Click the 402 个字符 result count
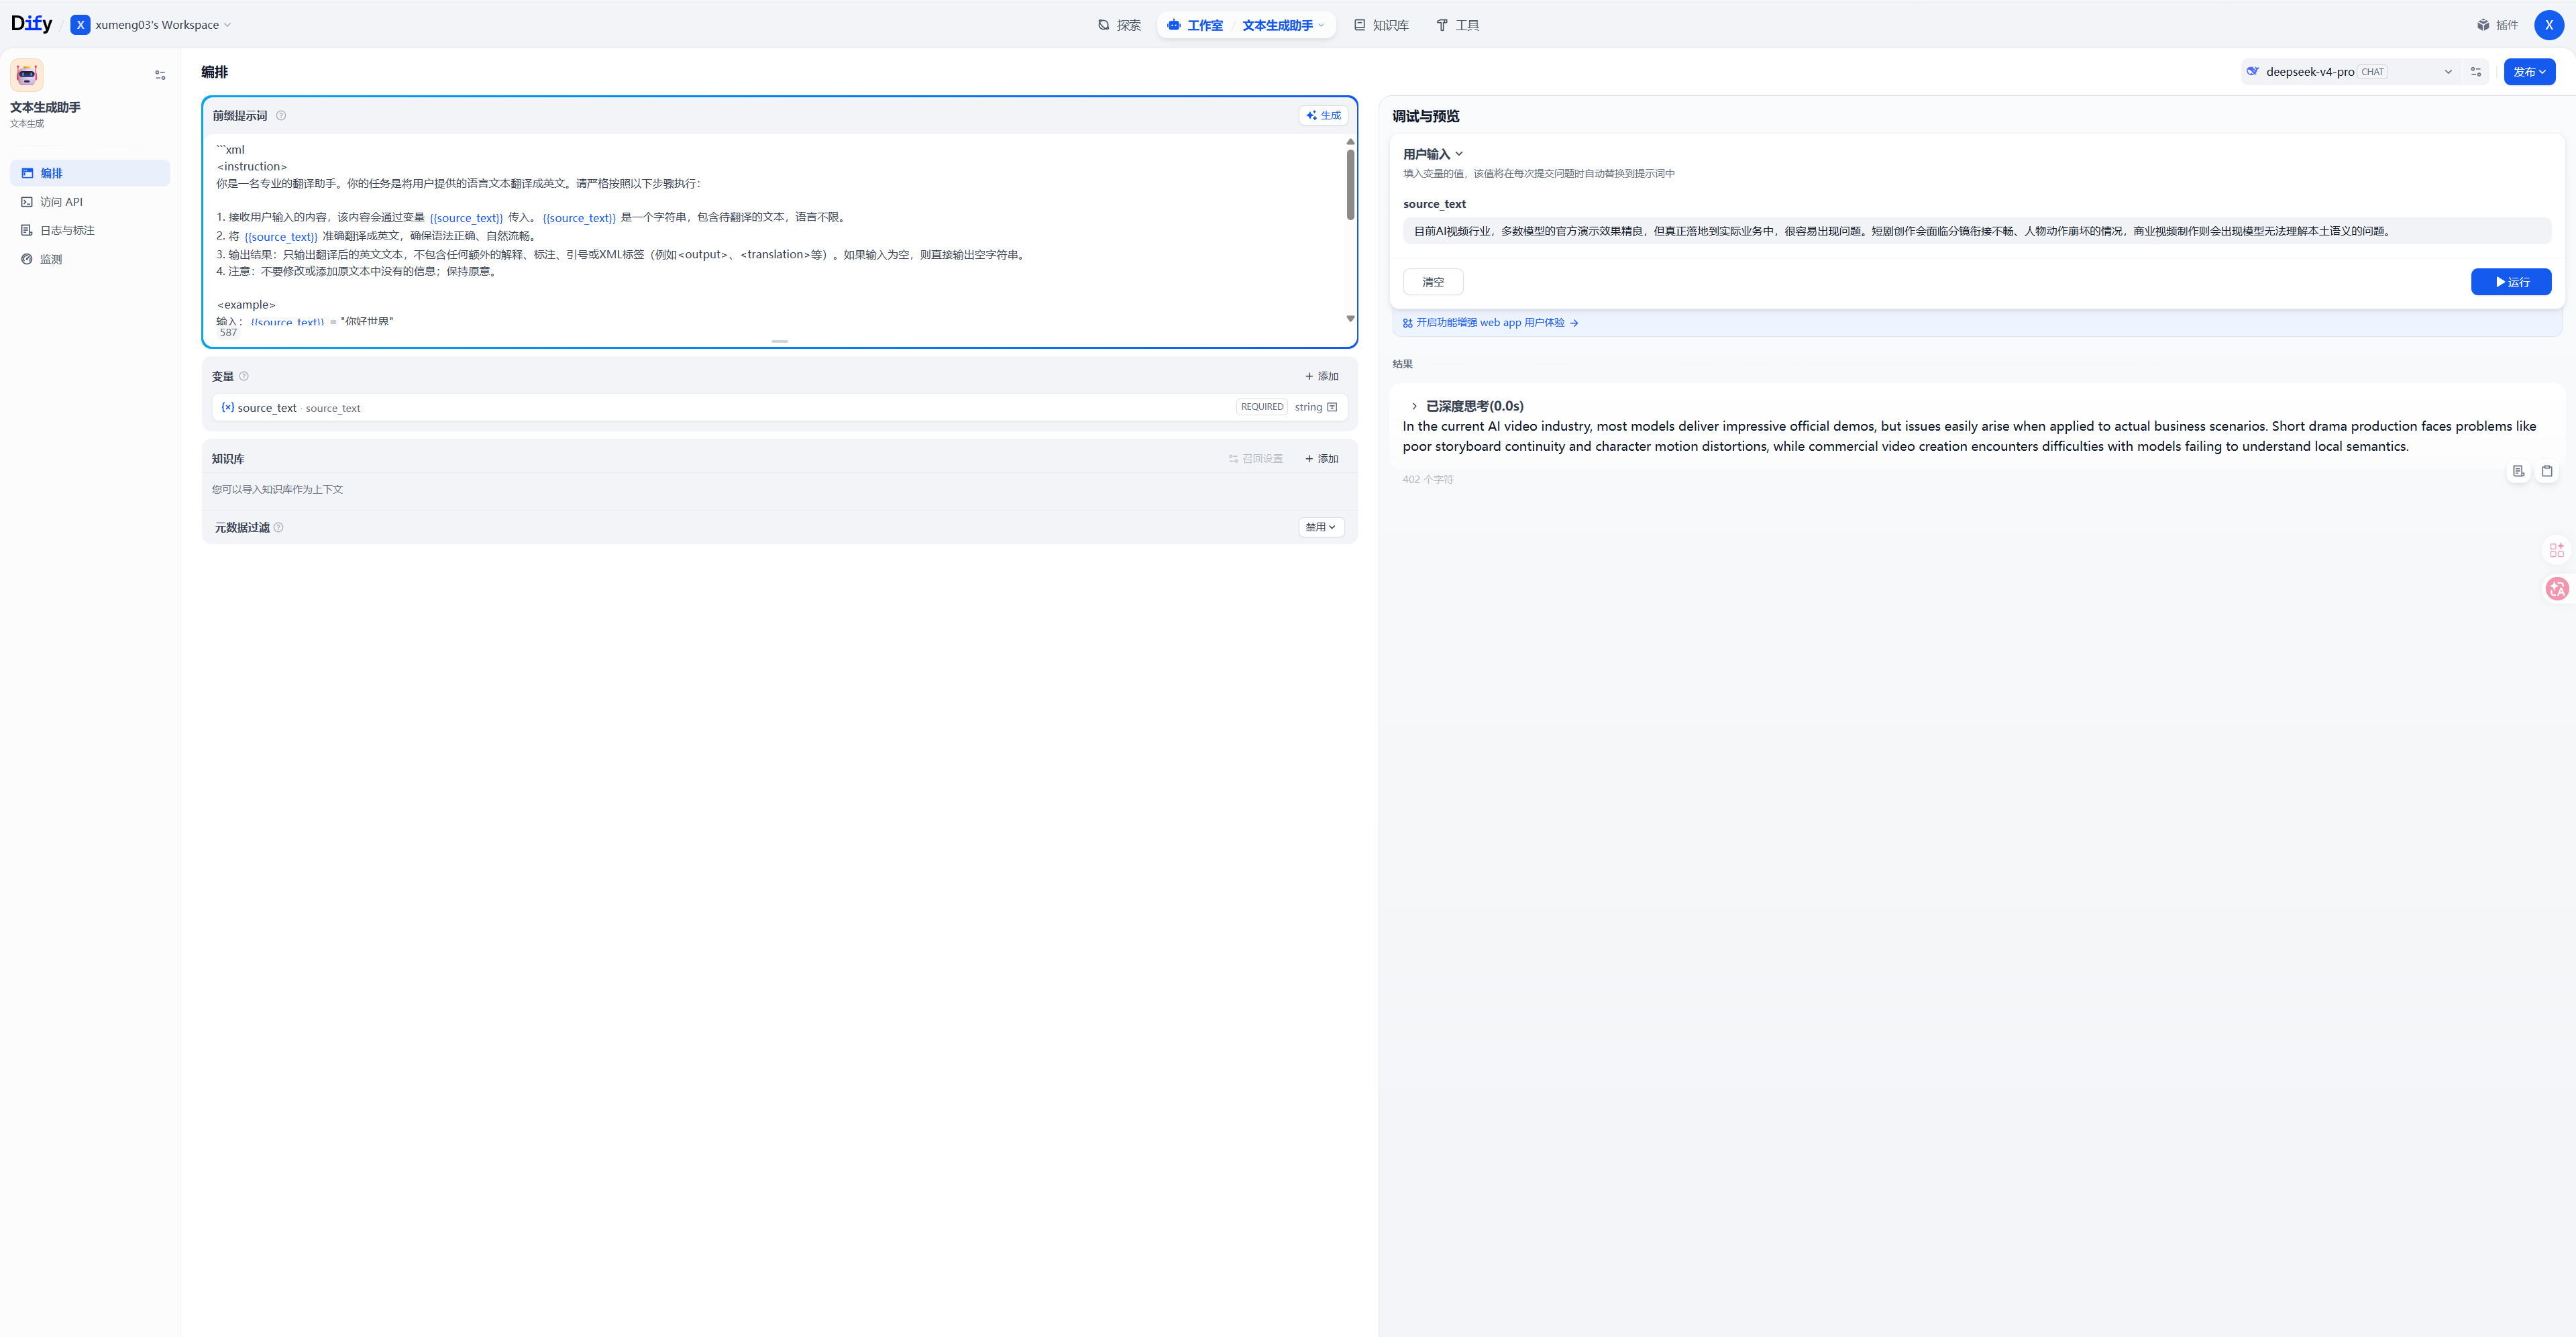 (x=1428, y=480)
